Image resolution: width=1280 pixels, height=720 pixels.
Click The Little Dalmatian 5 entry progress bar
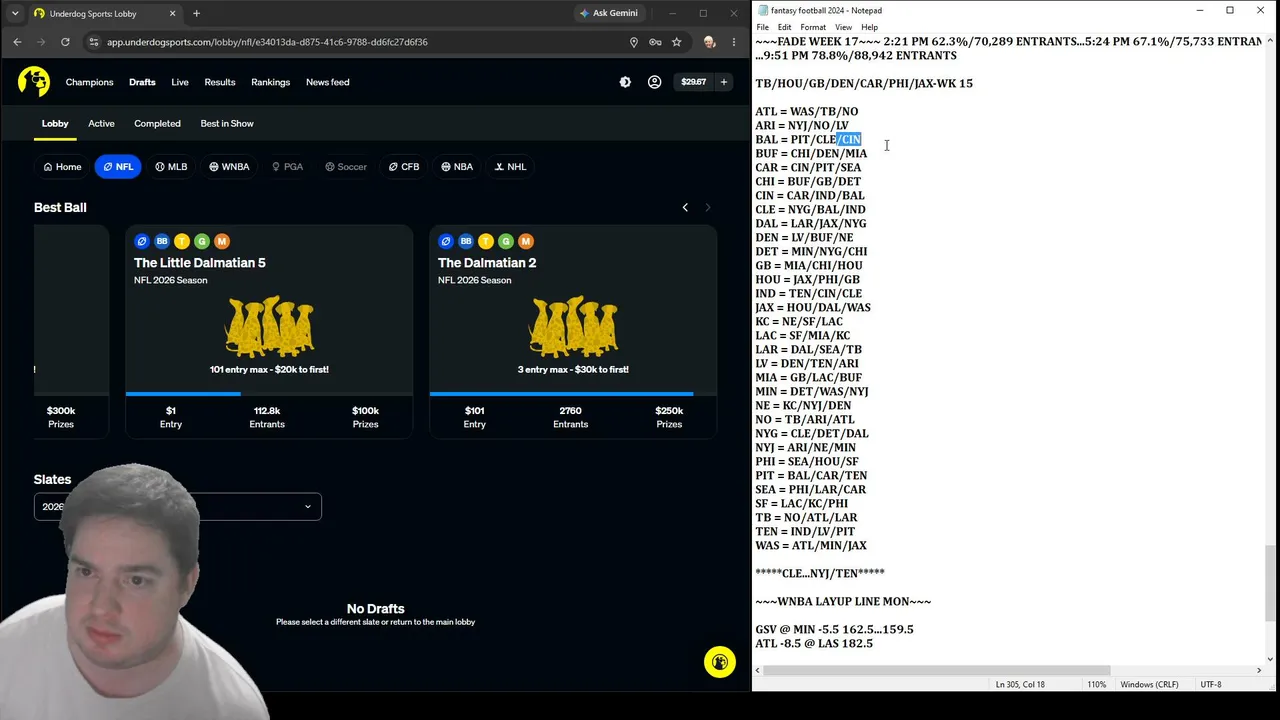click(269, 394)
